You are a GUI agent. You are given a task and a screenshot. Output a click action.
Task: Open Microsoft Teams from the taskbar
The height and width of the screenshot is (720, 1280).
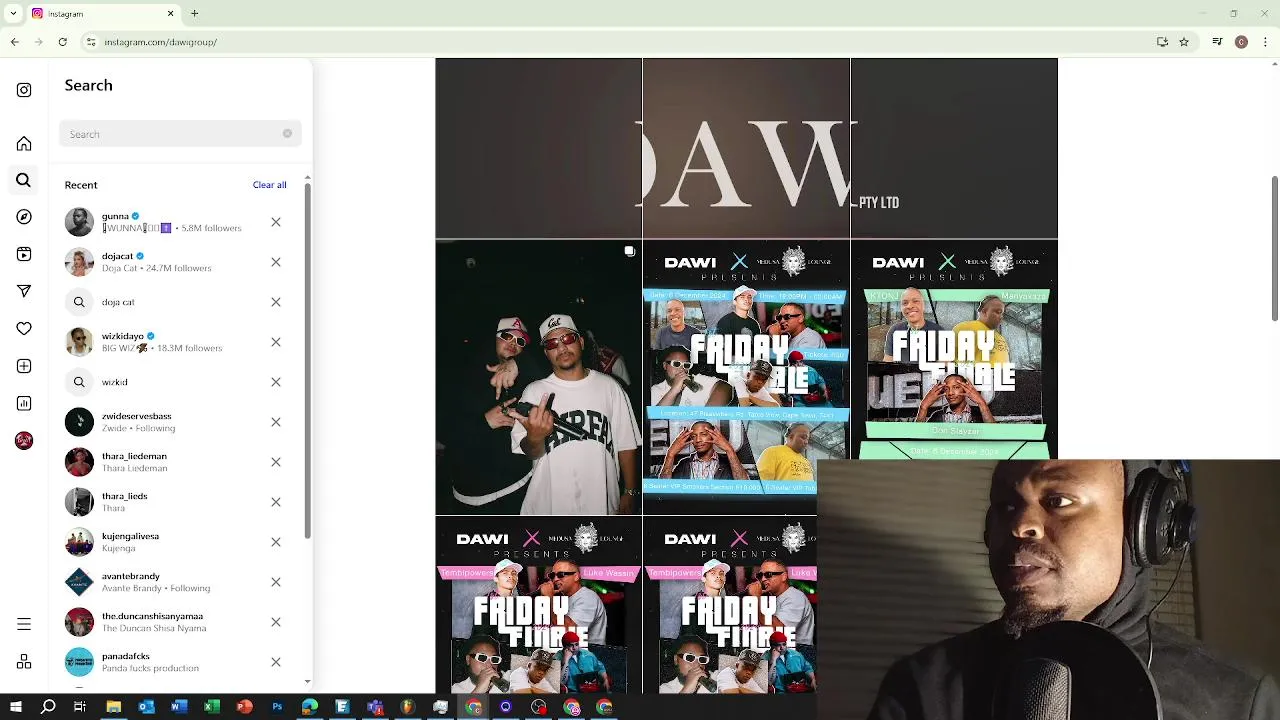click(x=375, y=707)
